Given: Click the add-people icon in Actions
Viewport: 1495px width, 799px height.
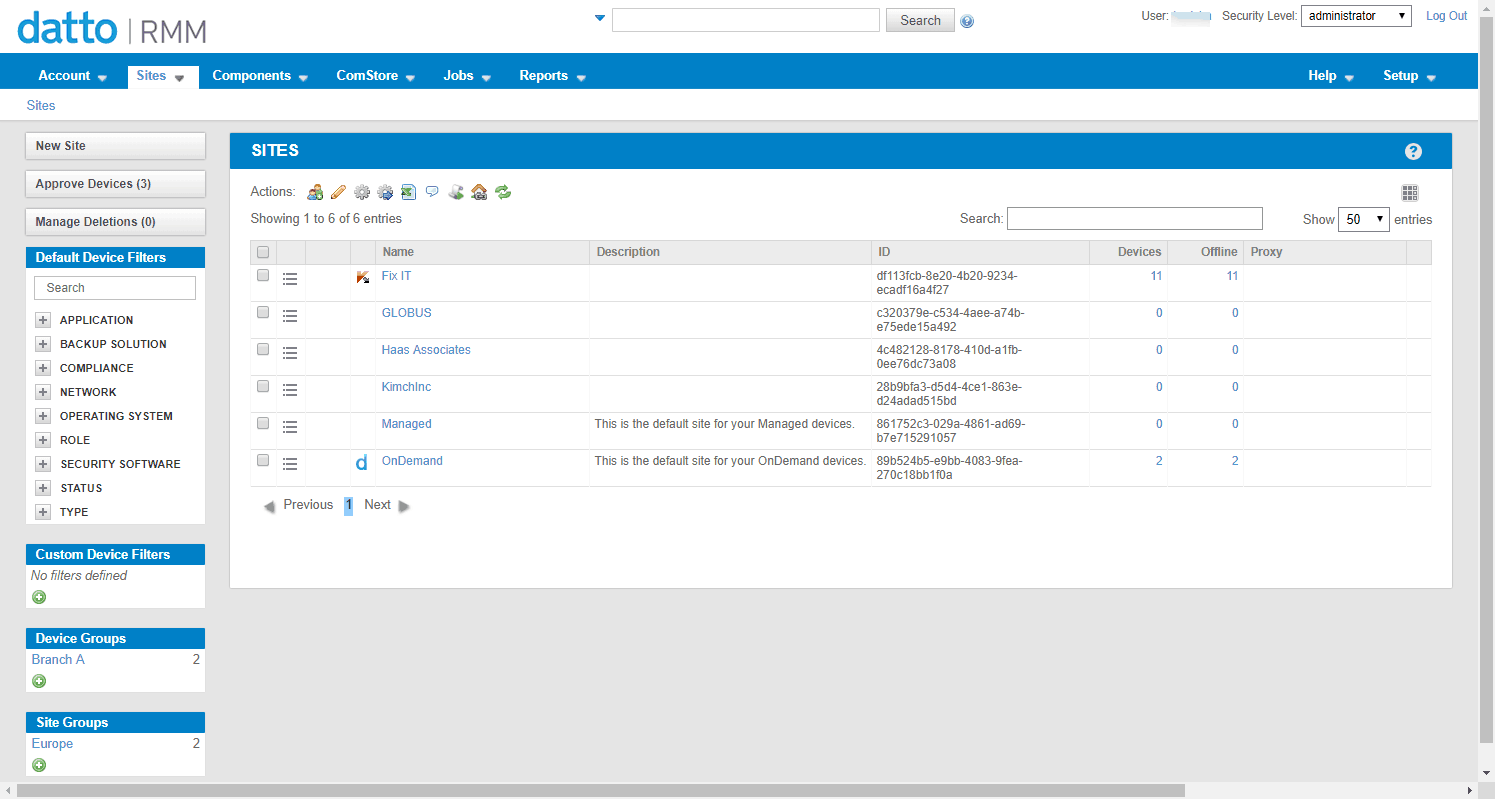Looking at the screenshot, I should click(x=315, y=192).
